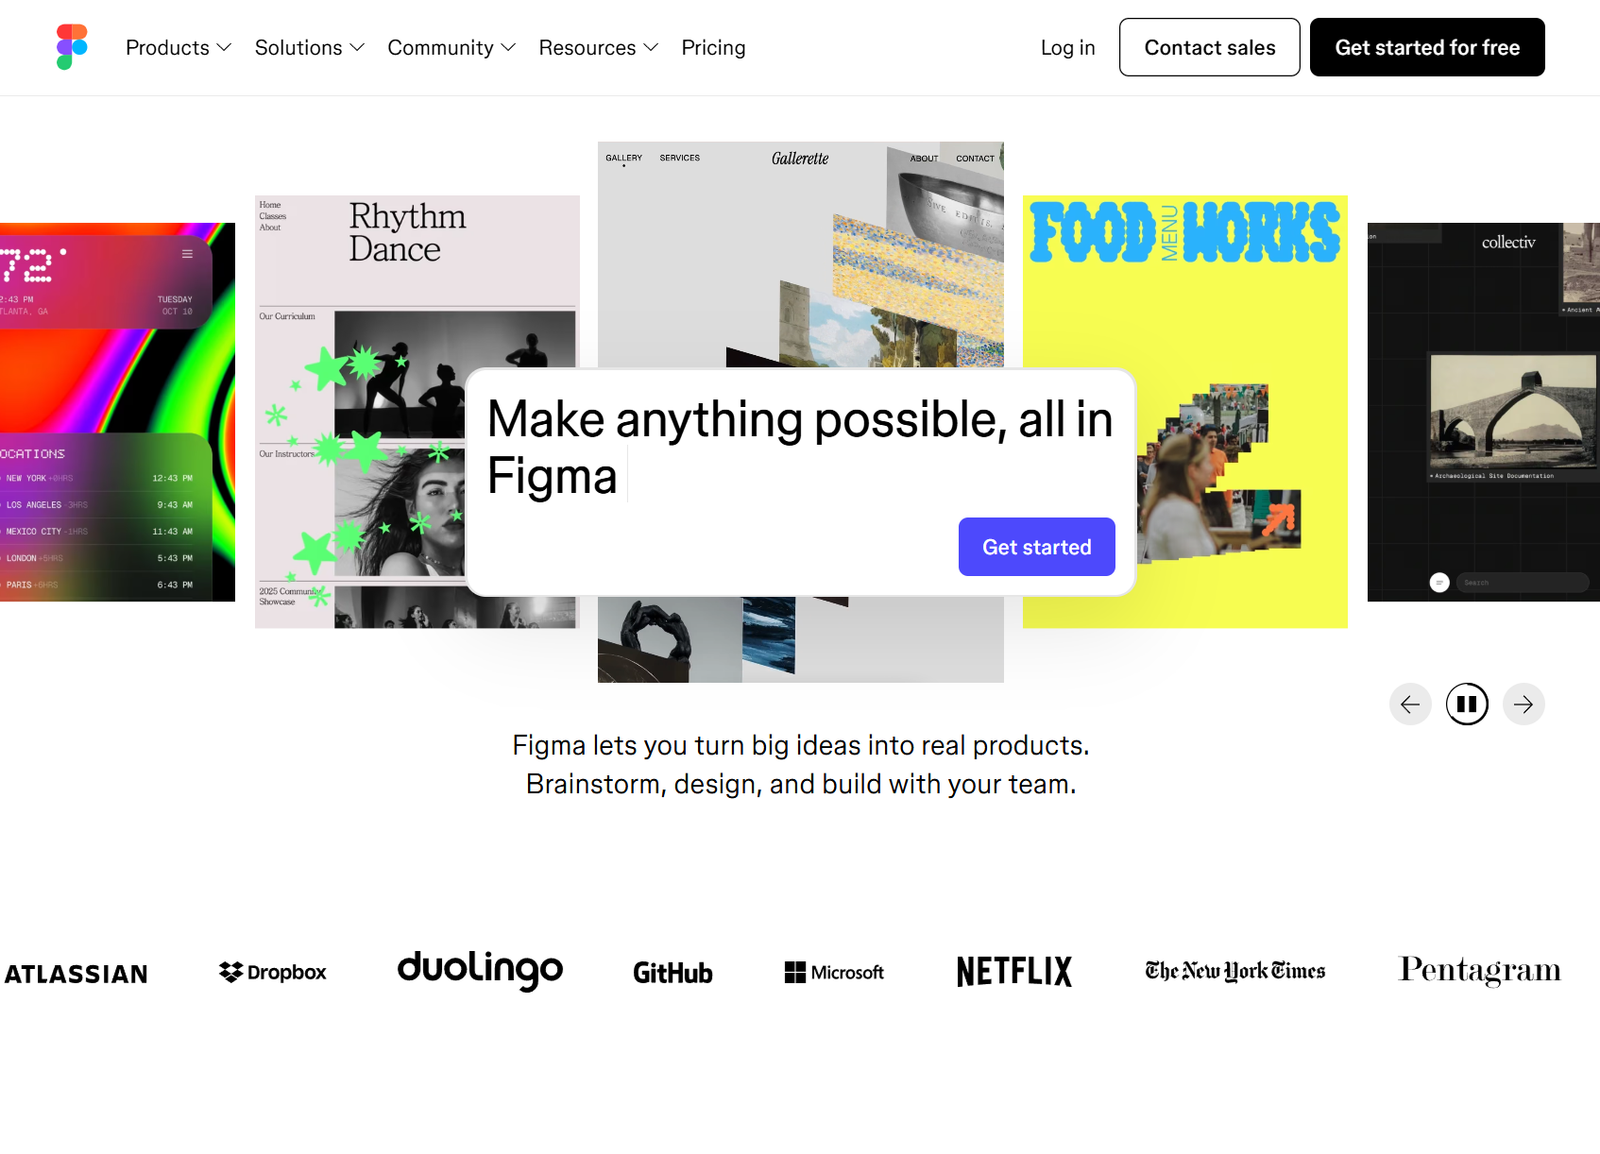Click the Contact sales button
Viewport: 1600px width, 1154px height.
click(x=1210, y=47)
